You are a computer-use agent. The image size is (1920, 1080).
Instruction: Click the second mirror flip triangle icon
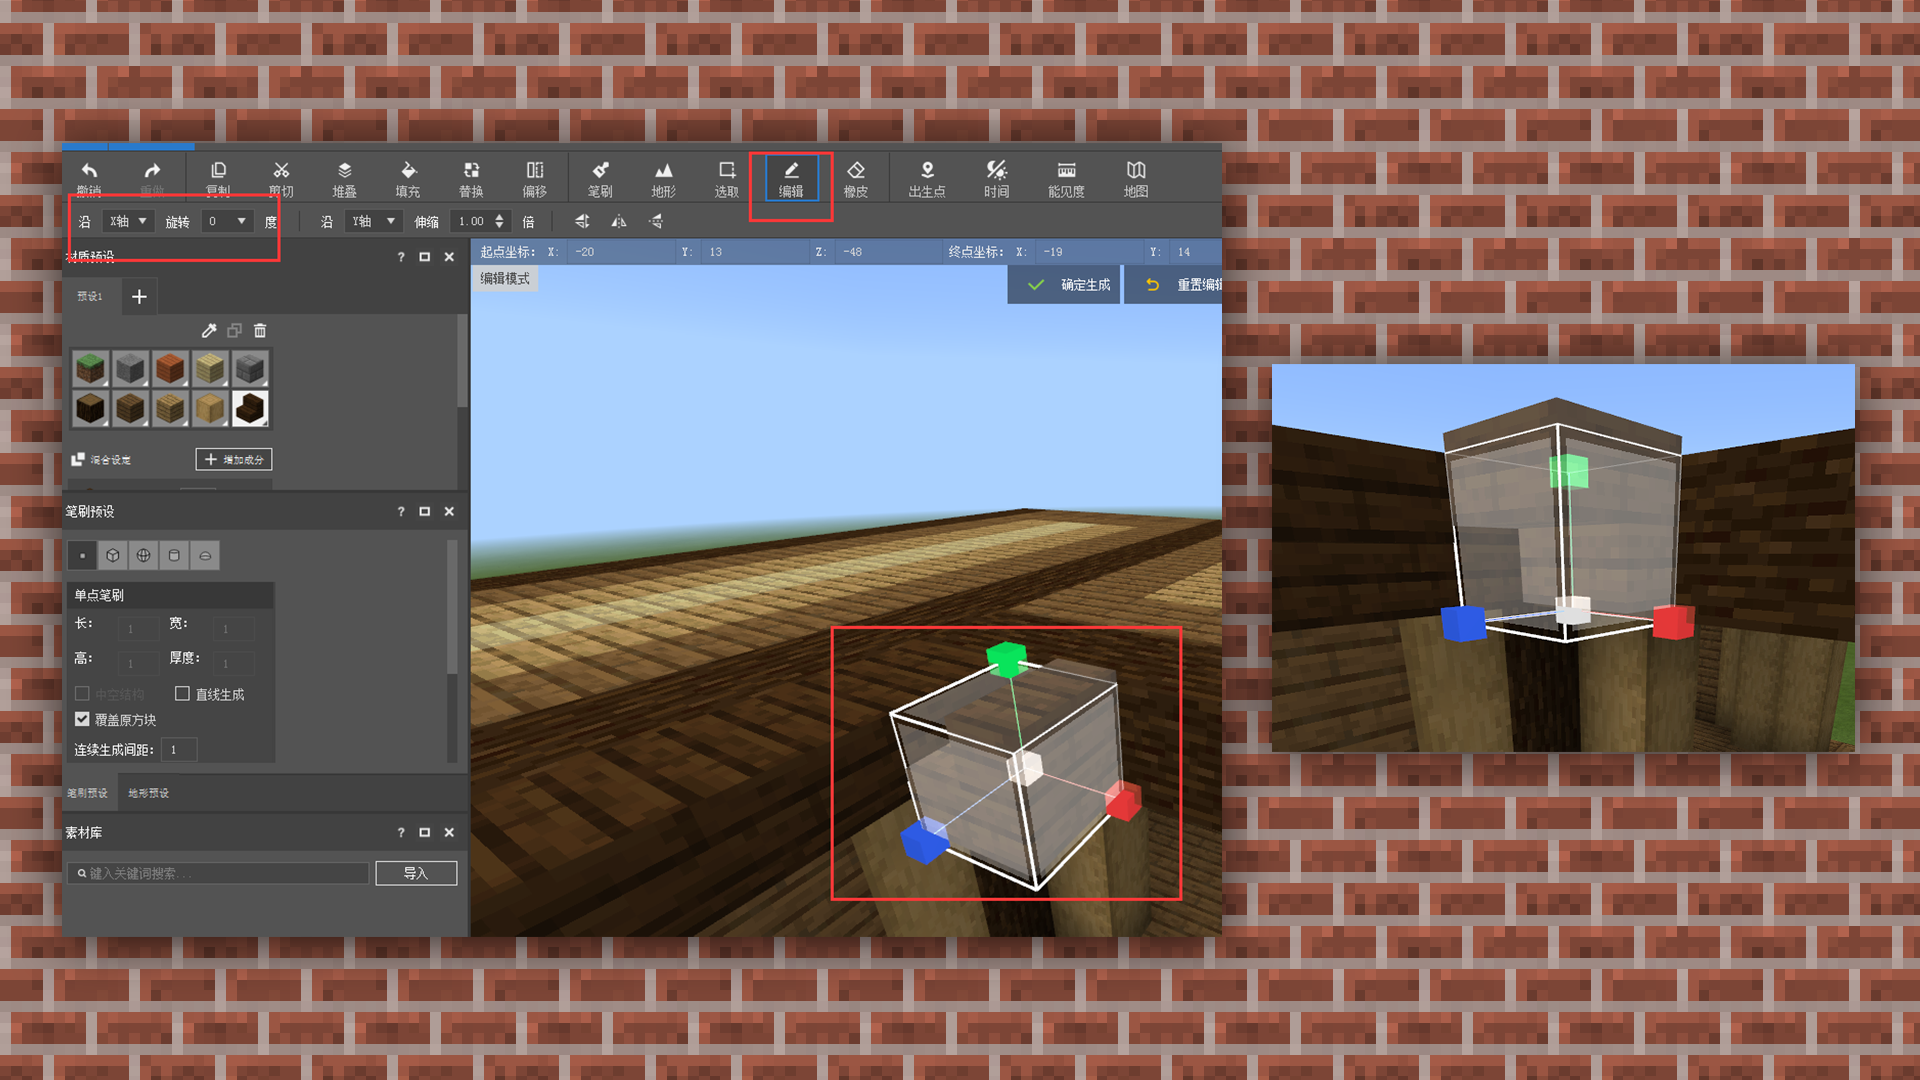pos(619,221)
